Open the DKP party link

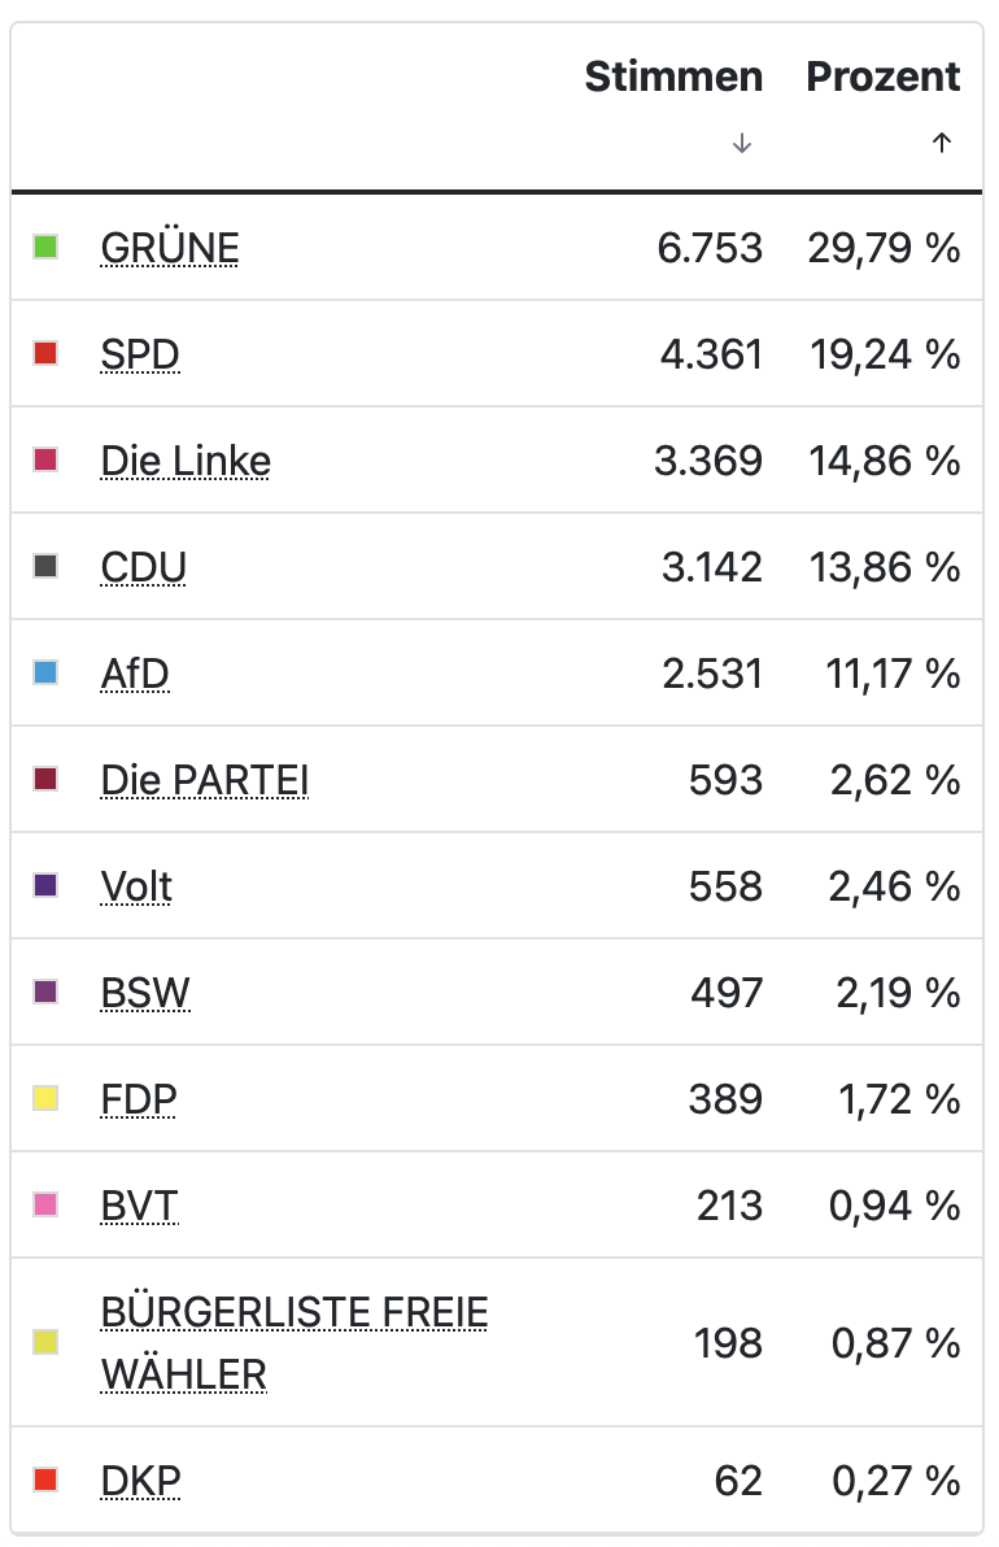pyautogui.click(x=141, y=1481)
